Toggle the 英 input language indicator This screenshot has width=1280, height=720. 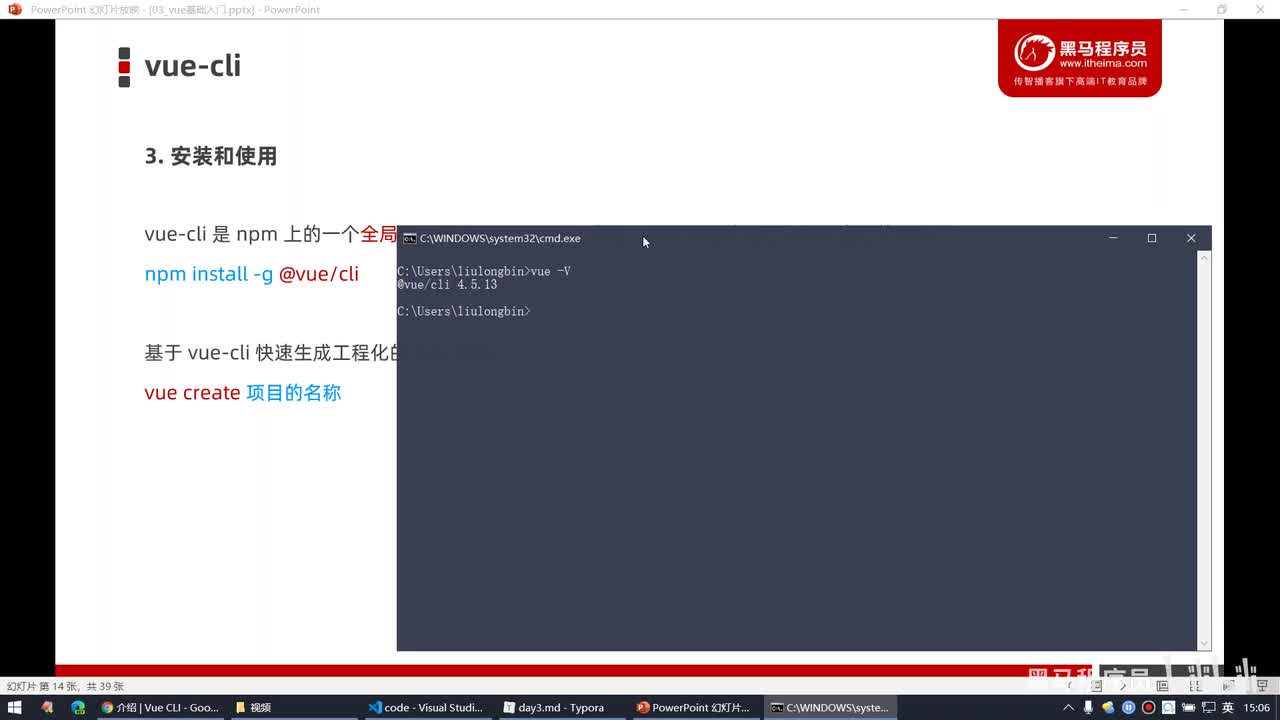[1227, 707]
